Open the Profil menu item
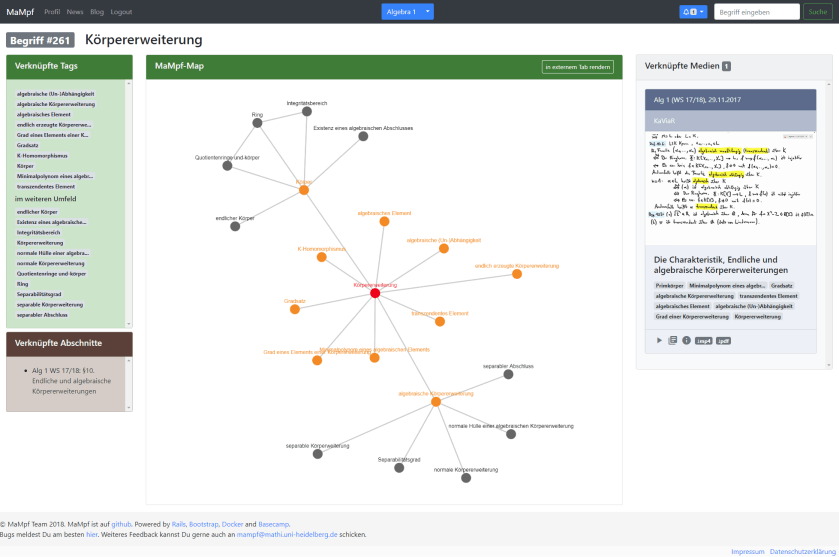 pos(52,12)
